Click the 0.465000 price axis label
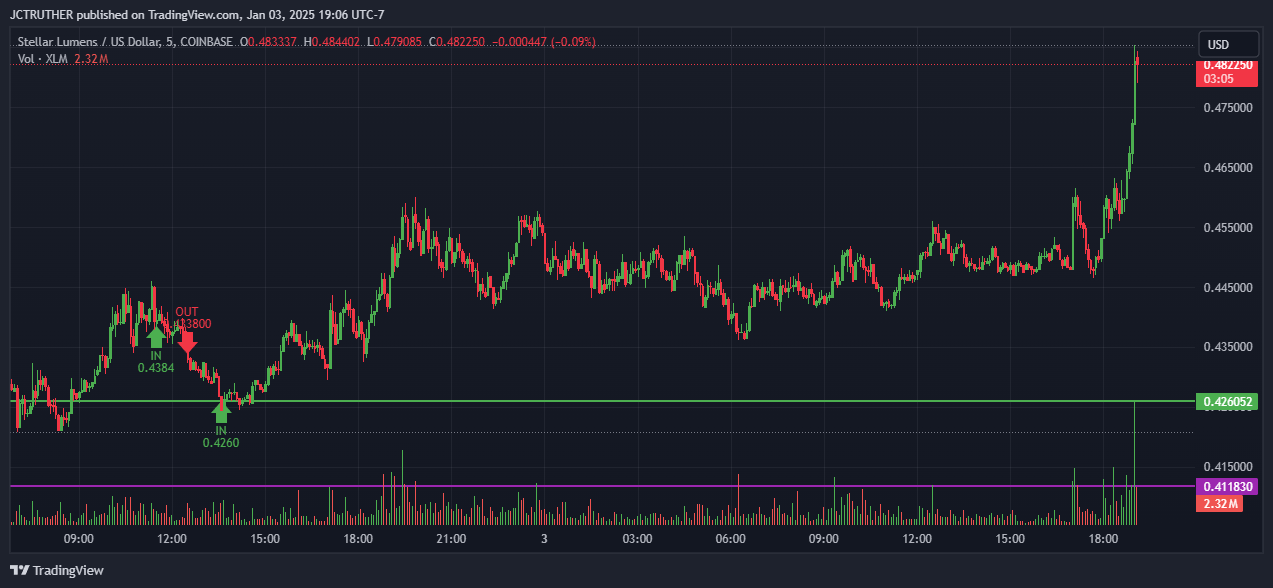Screen dimensions: 1273x588 coord(1228,167)
